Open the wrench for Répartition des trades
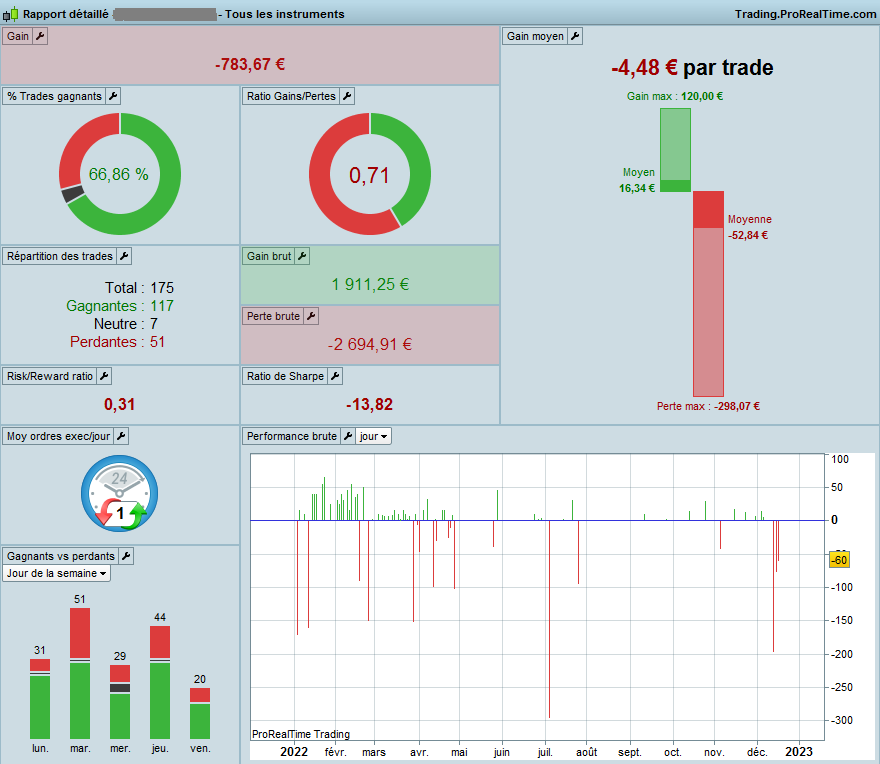The height and width of the screenshot is (764, 880). [x=124, y=256]
